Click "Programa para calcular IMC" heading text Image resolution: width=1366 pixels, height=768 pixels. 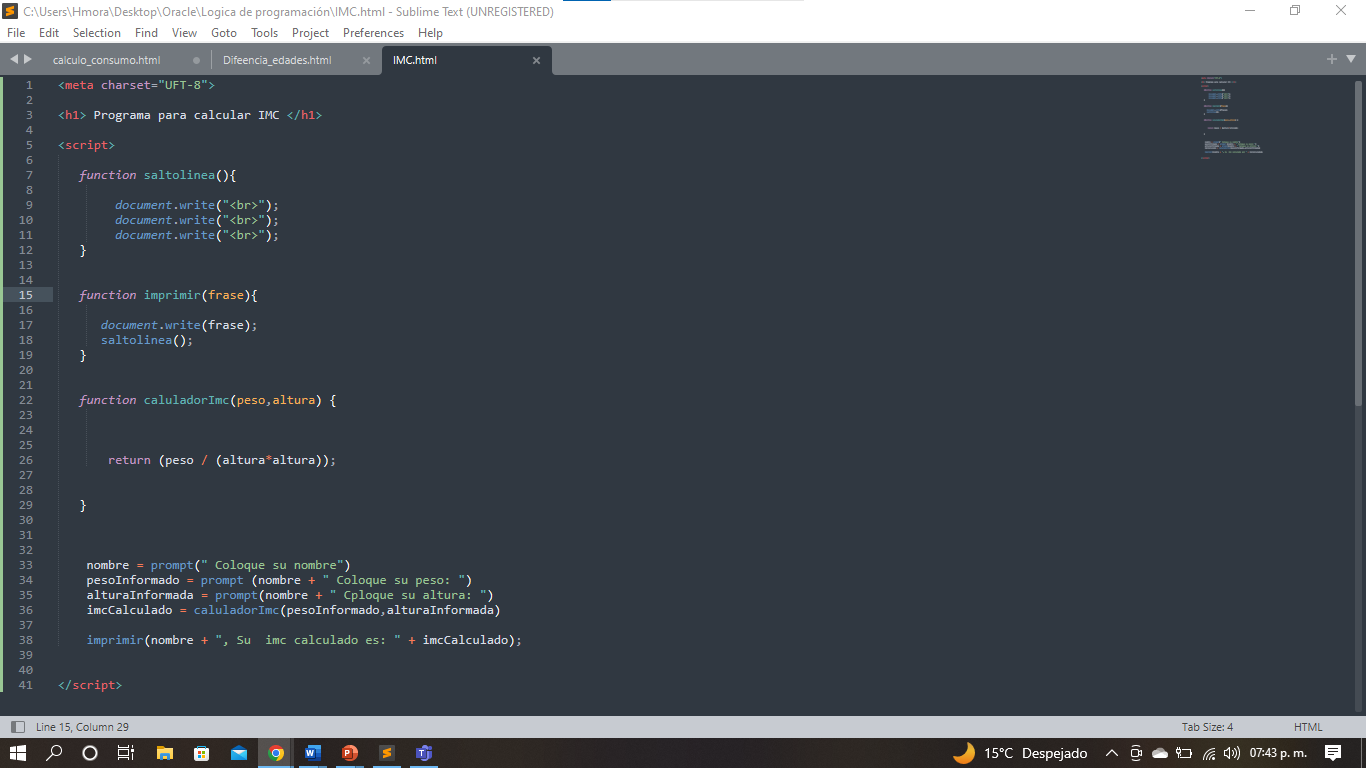186,115
